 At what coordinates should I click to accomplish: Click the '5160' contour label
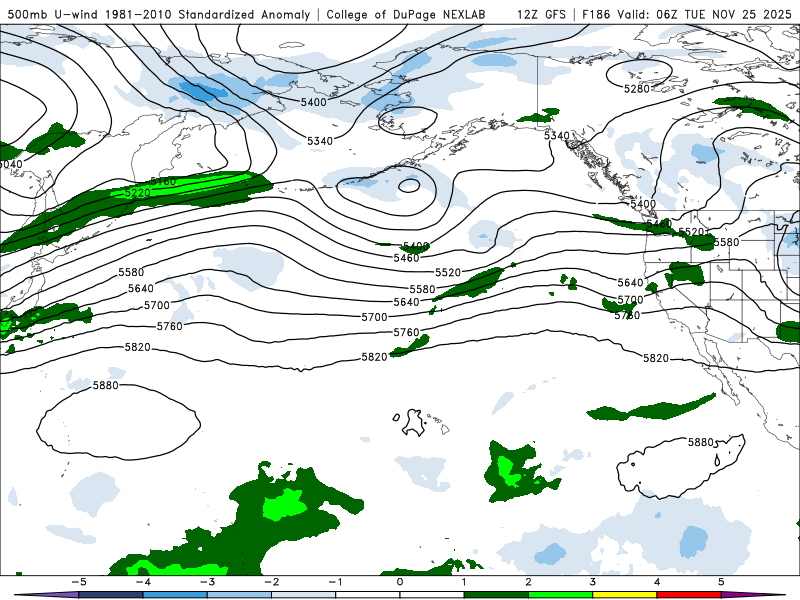(x=163, y=181)
